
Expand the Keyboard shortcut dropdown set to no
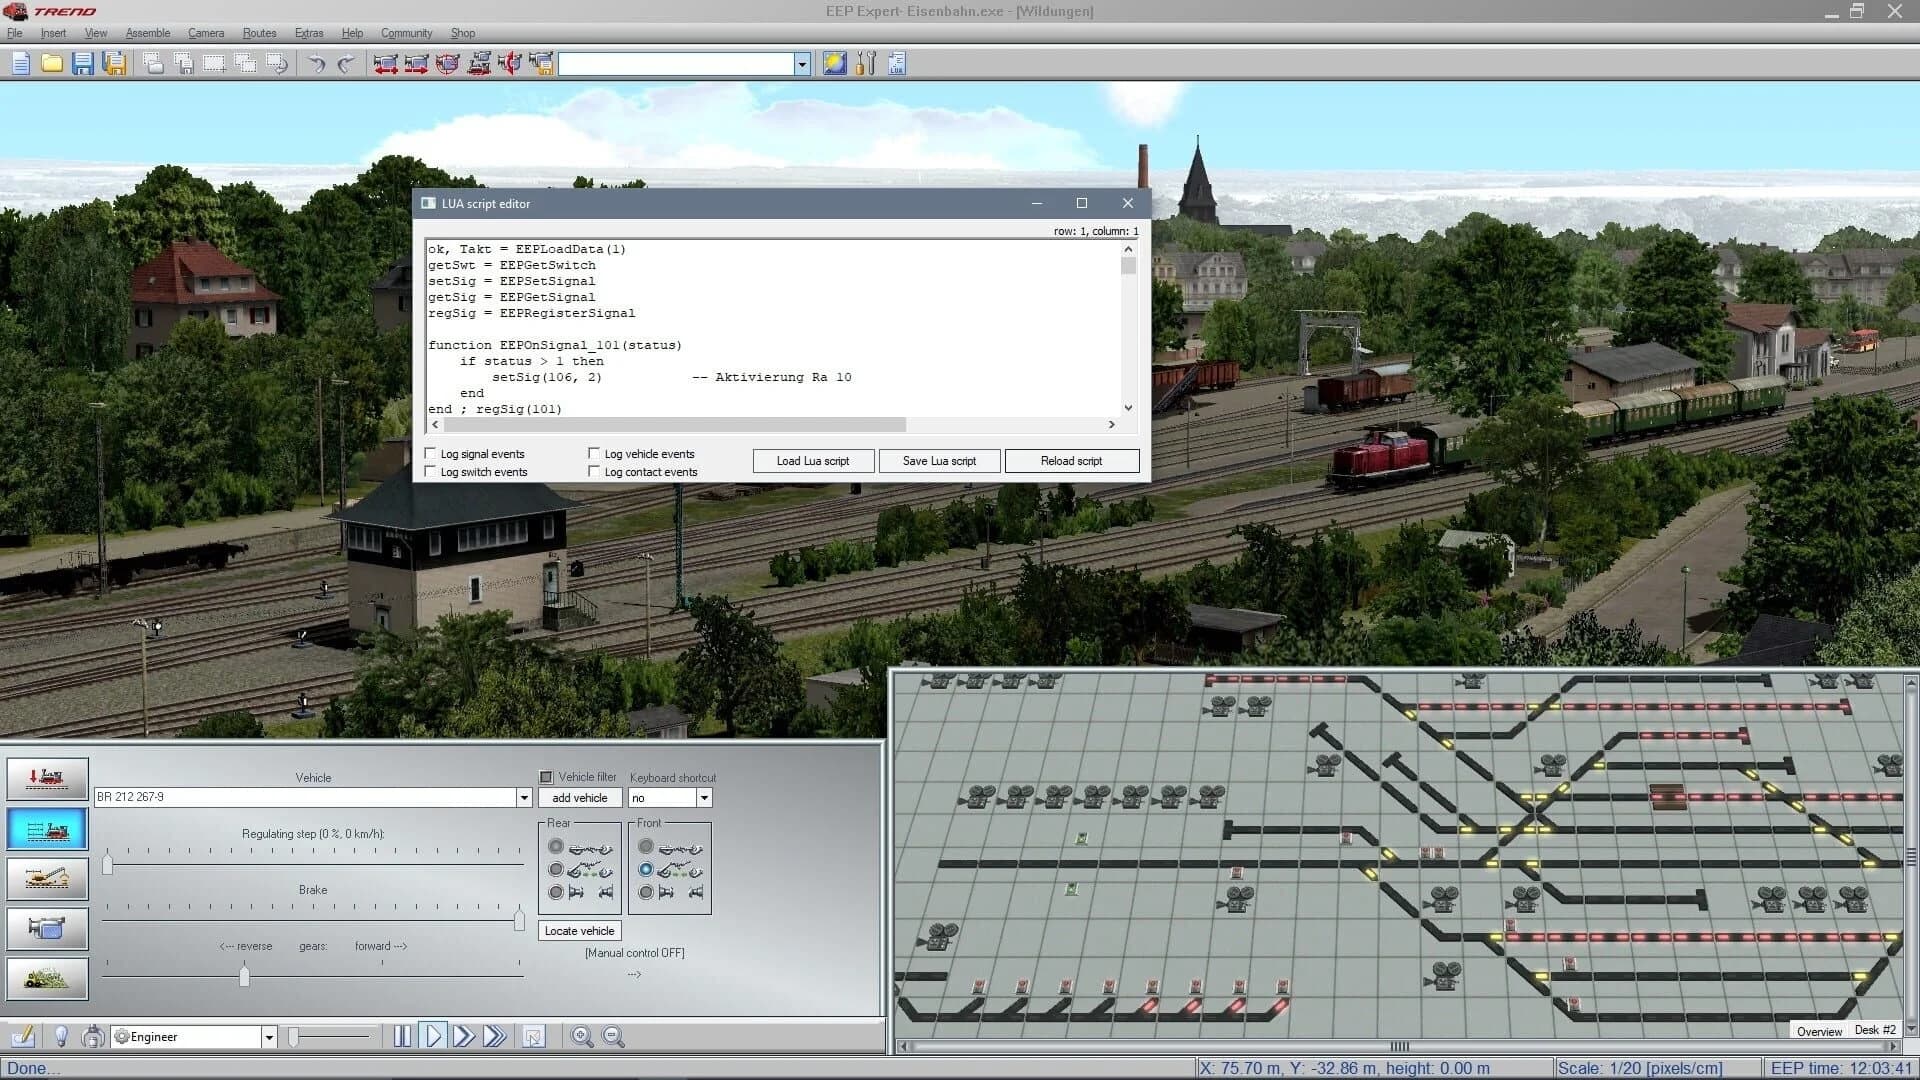(x=703, y=797)
